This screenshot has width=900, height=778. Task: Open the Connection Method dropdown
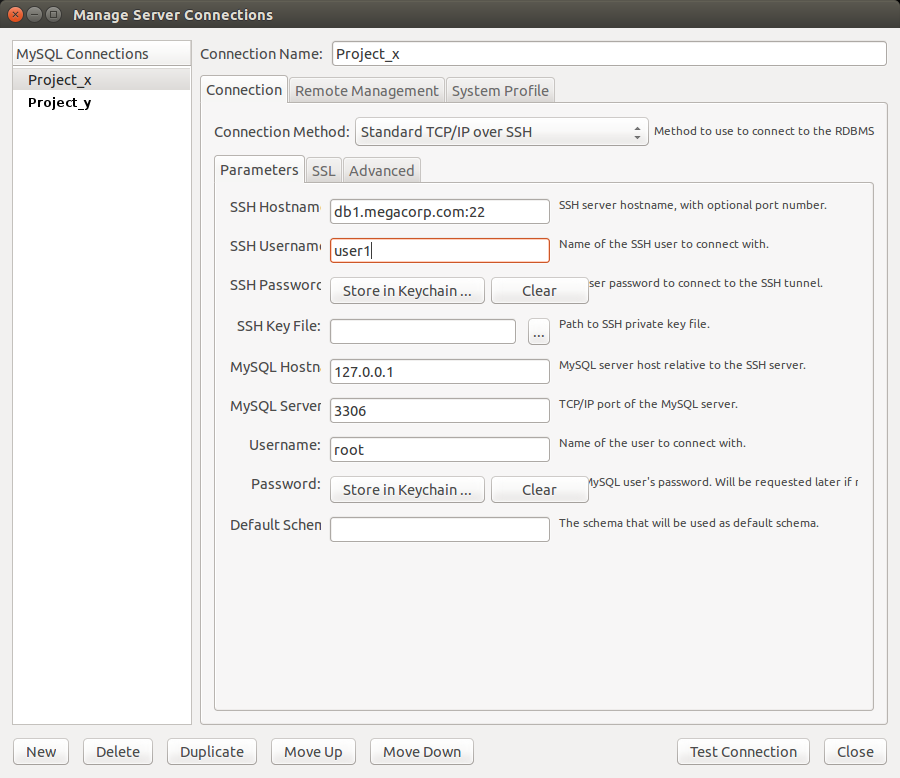[502, 132]
